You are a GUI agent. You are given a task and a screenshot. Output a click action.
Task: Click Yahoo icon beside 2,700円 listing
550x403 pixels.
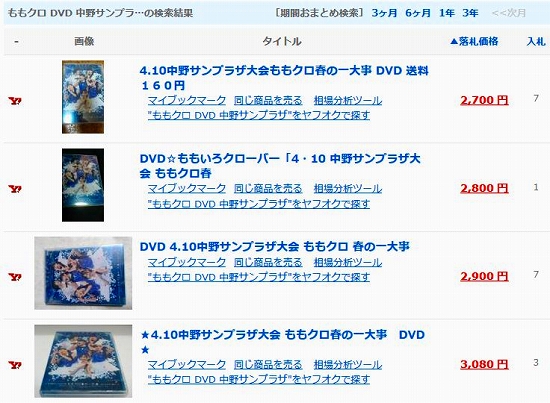[x=15, y=101]
